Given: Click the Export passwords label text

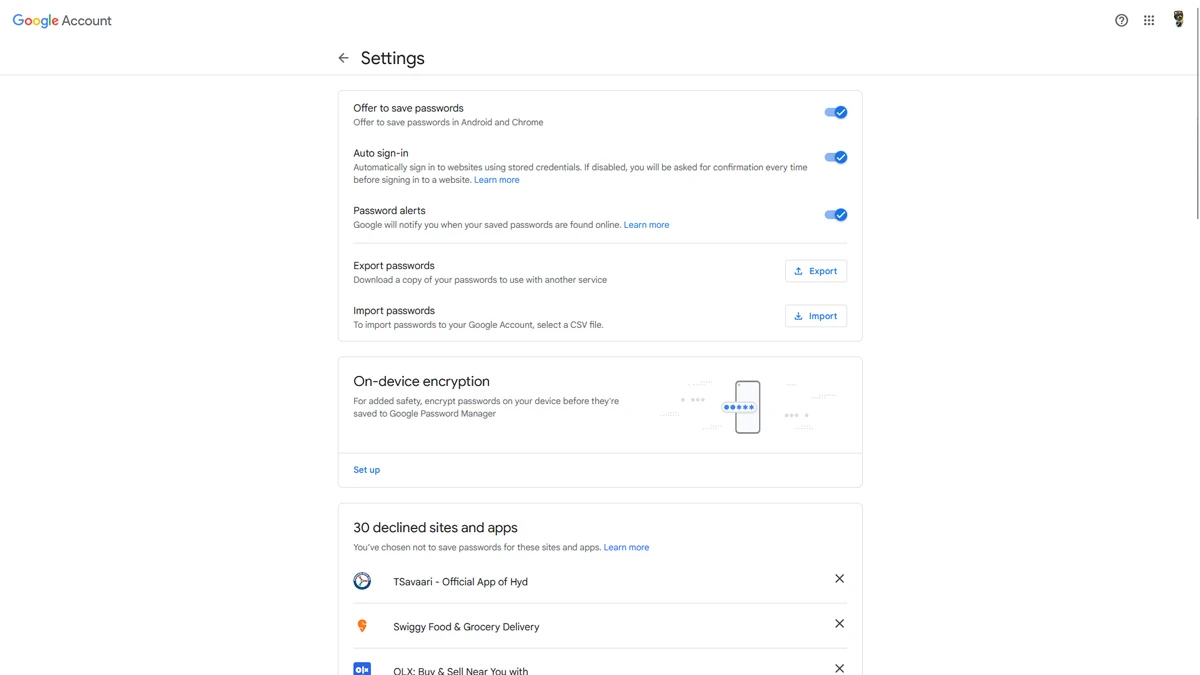Looking at the screenshot, I should coord(394,266).
